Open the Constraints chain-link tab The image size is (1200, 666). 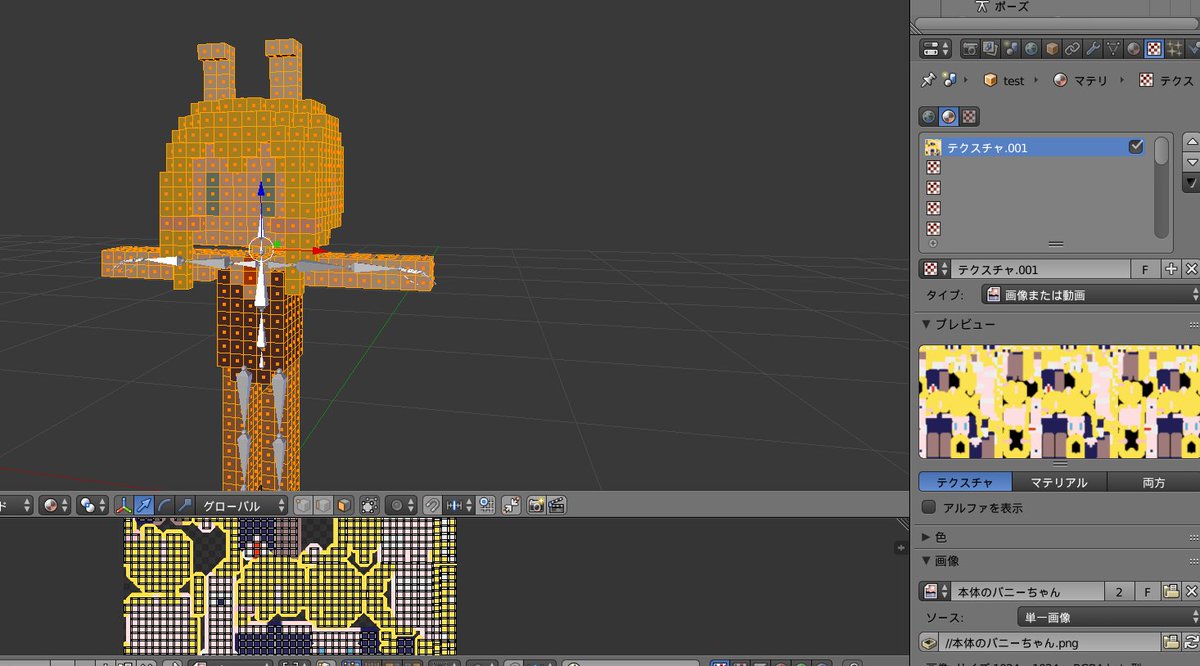coord(1072,48)
